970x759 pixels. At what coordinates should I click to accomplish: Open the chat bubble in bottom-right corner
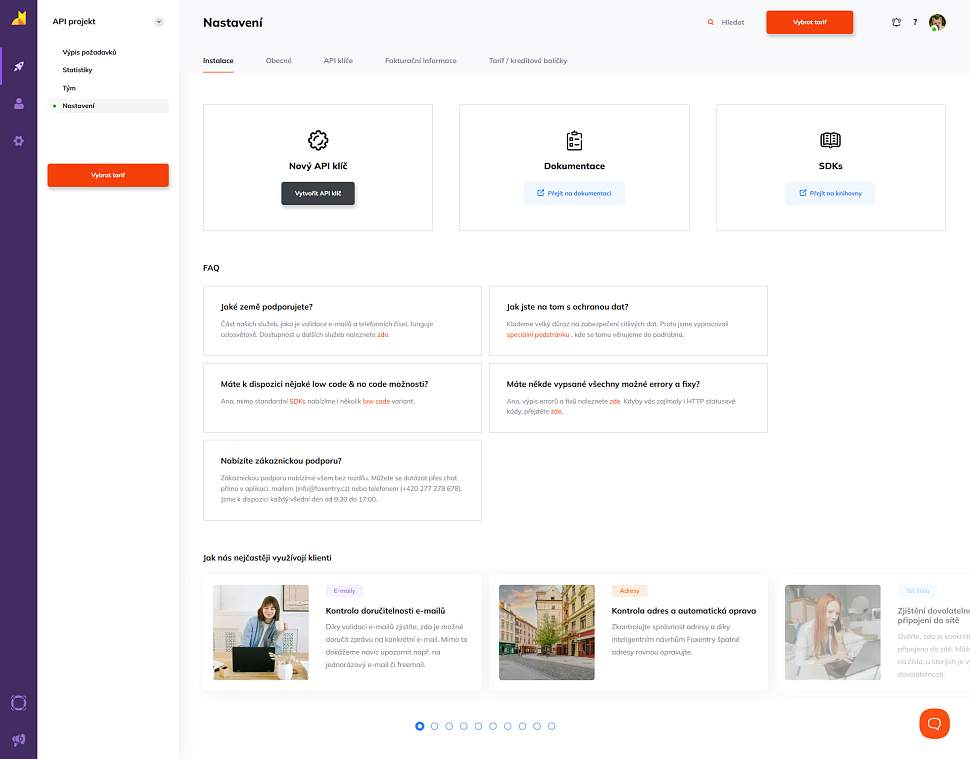coord(934,723)
